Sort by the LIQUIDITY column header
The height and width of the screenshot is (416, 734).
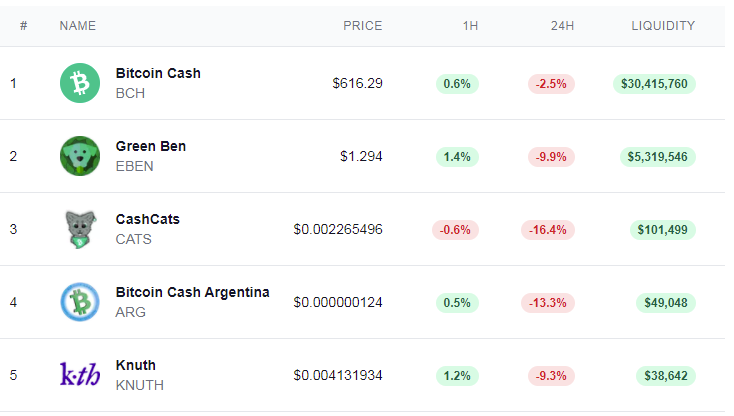tap(663, 26)
